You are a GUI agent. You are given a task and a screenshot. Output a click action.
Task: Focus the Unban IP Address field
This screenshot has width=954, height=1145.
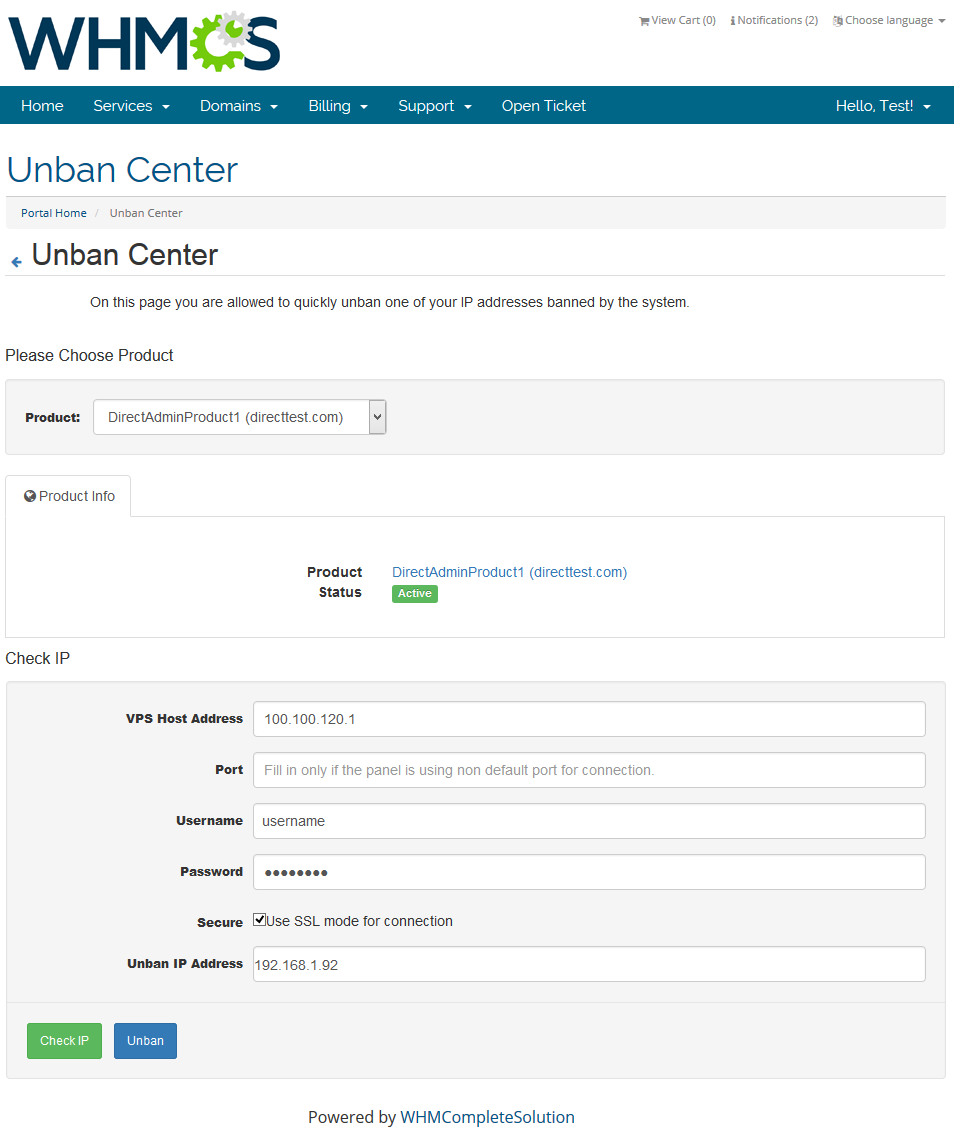click(589, 965)
